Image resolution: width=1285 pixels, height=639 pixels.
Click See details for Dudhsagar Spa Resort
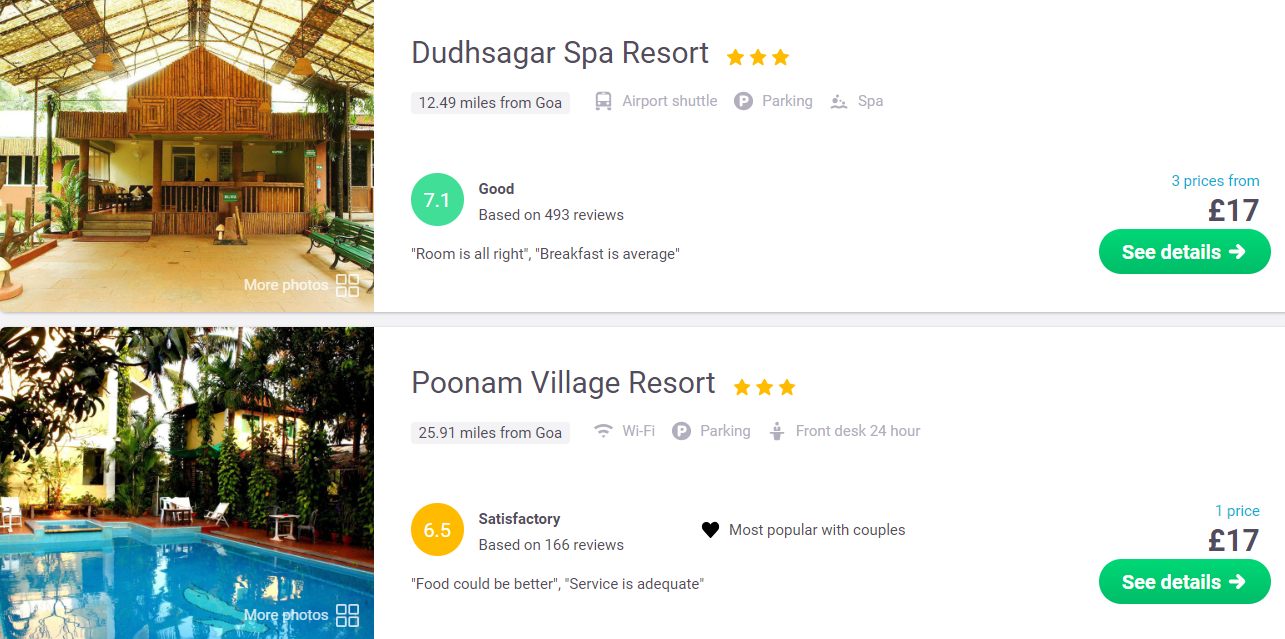(x=1185, y=252)
